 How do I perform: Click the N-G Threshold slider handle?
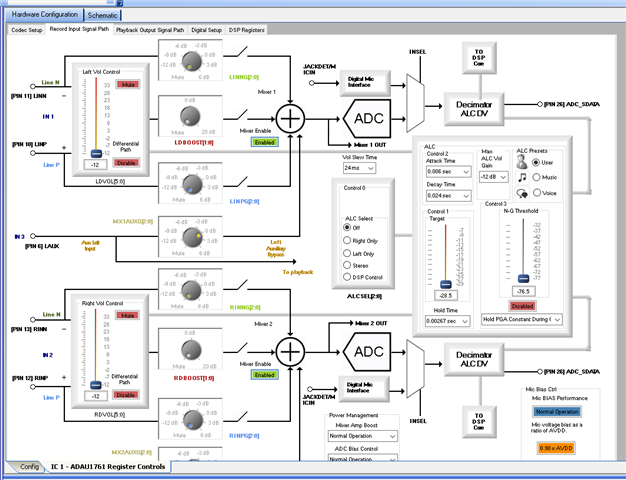523,278
